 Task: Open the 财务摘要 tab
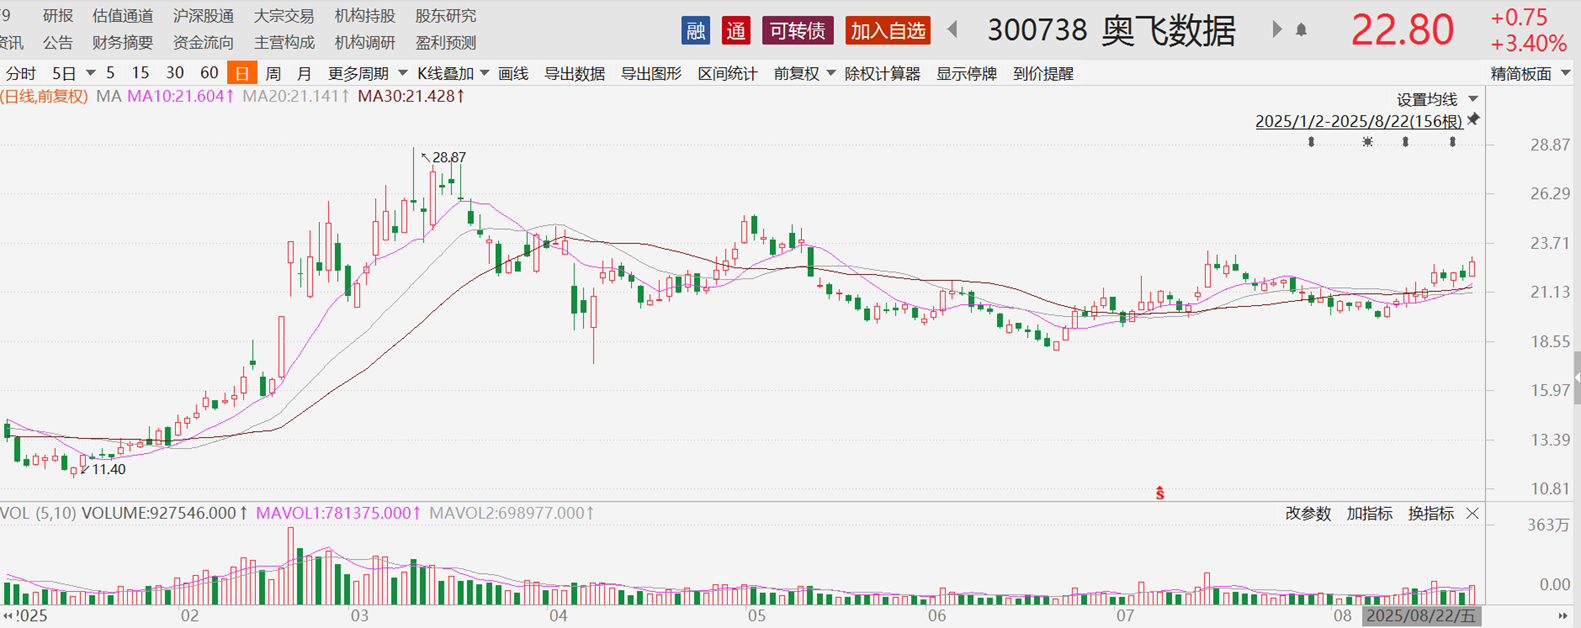(123, 42)
